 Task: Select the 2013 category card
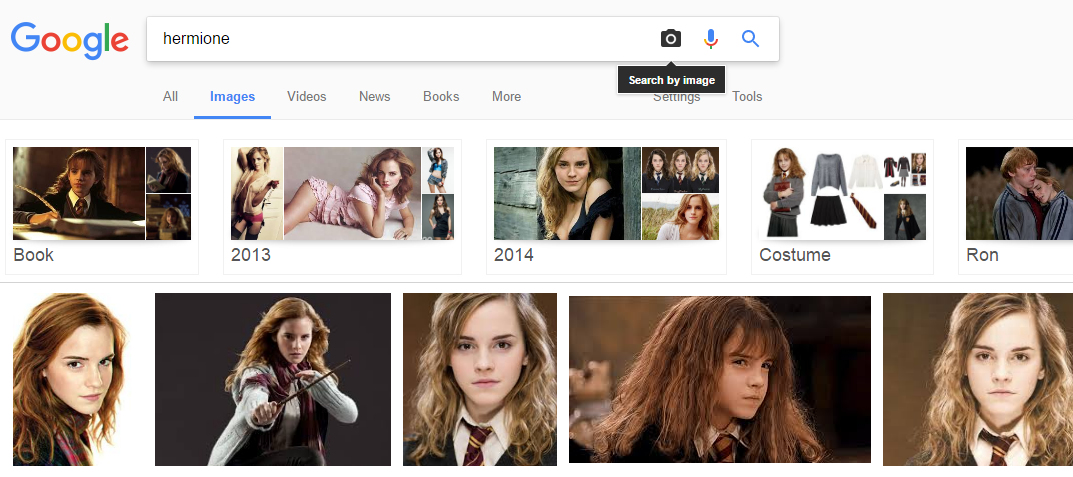tap(342, 206)
